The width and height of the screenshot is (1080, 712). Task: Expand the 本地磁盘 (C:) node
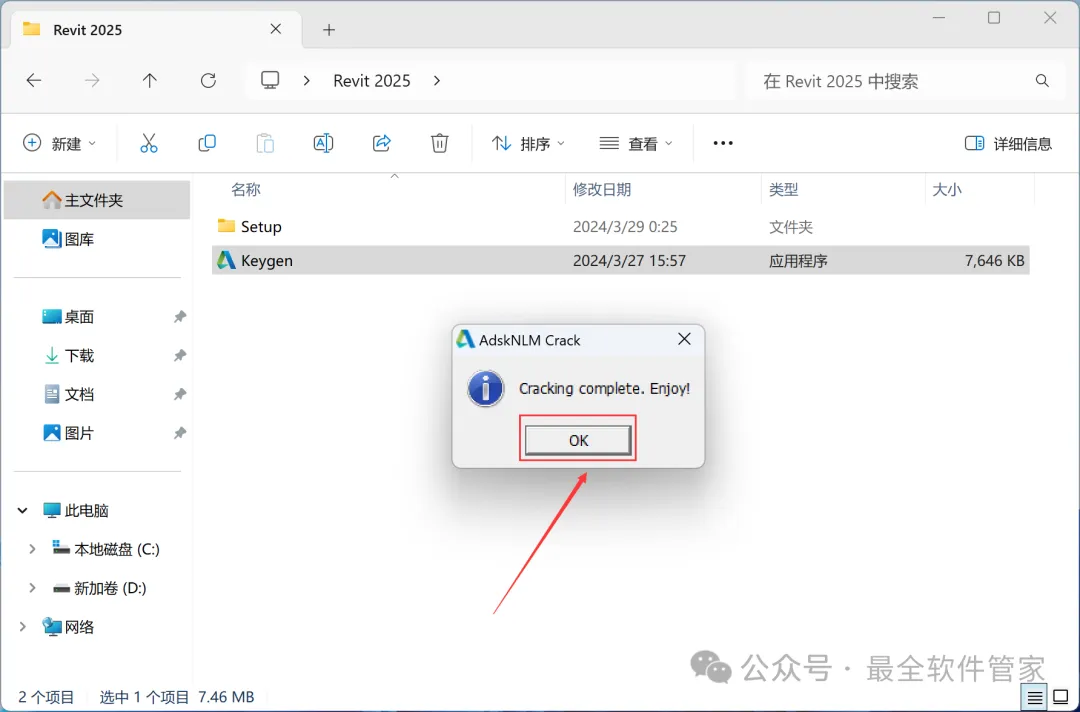[32, 549]
